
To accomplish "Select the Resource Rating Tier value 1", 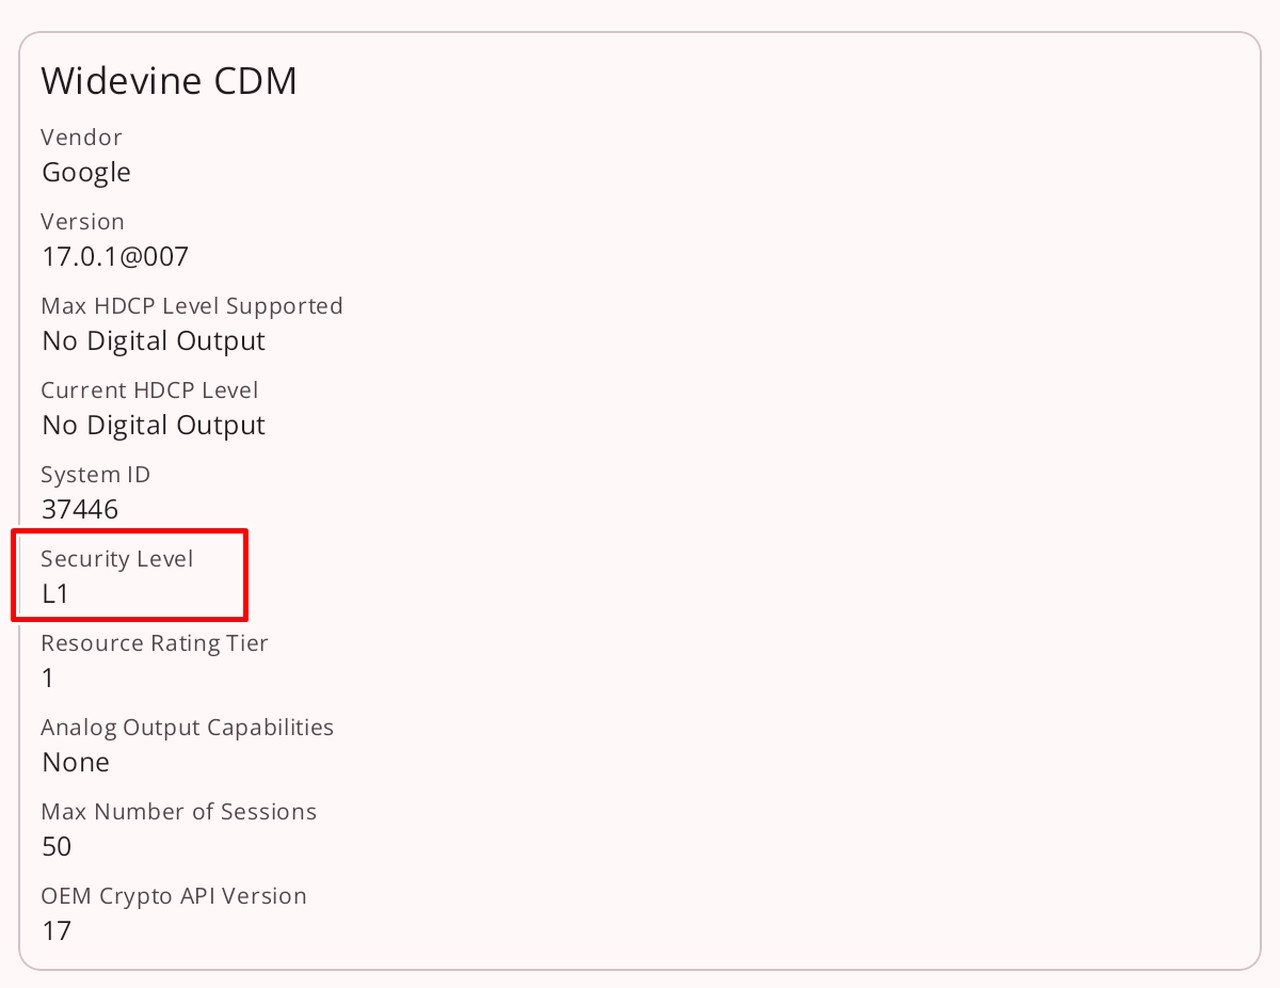I will pos(48,678).
